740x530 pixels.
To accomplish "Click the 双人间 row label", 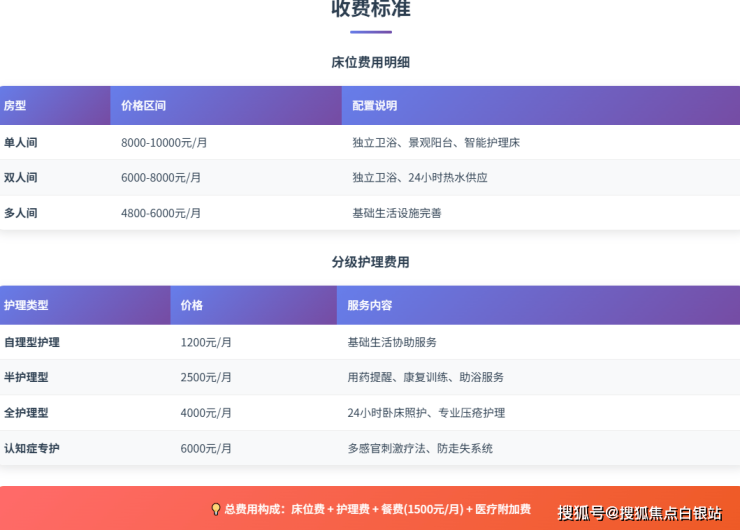I will [x=21, y=178].
